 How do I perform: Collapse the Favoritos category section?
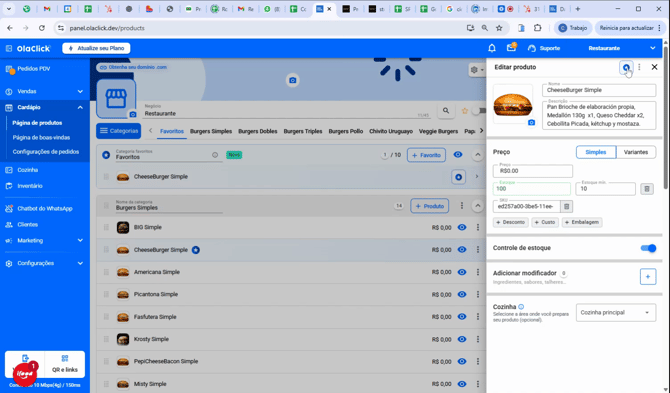tap(478, 155)
